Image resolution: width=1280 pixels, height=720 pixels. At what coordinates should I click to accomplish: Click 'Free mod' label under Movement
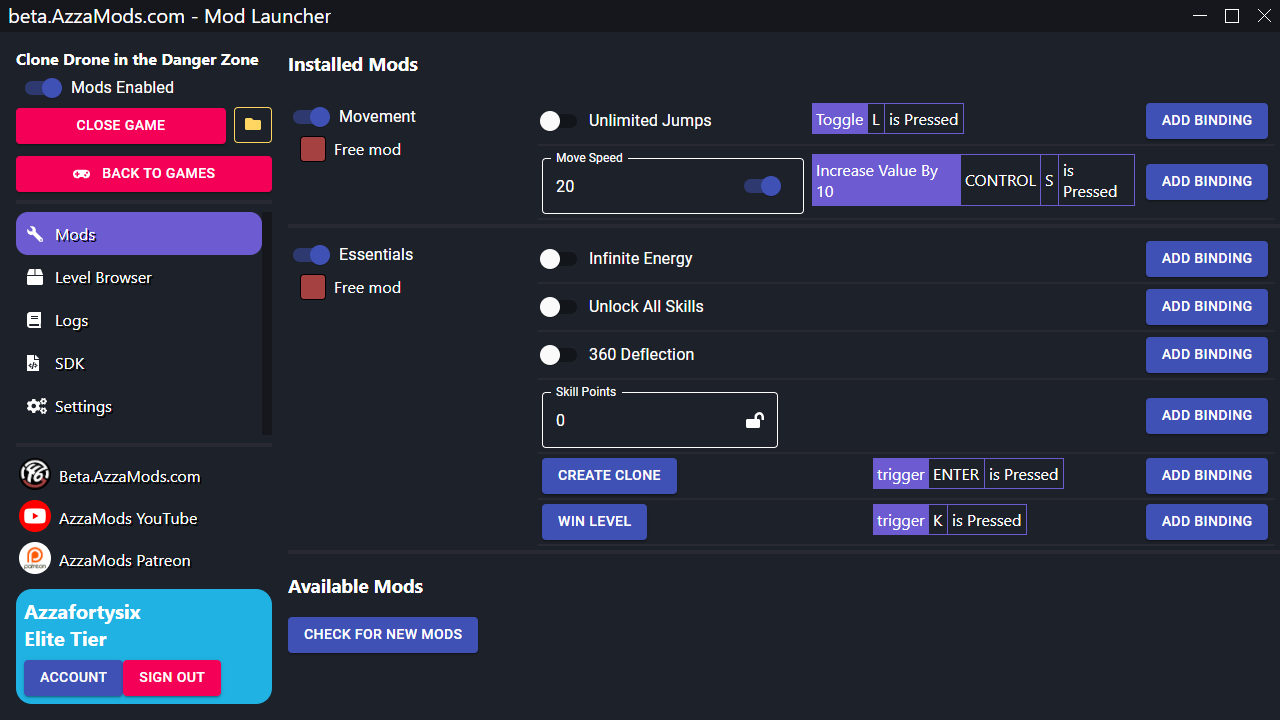(x=367, y=150)
